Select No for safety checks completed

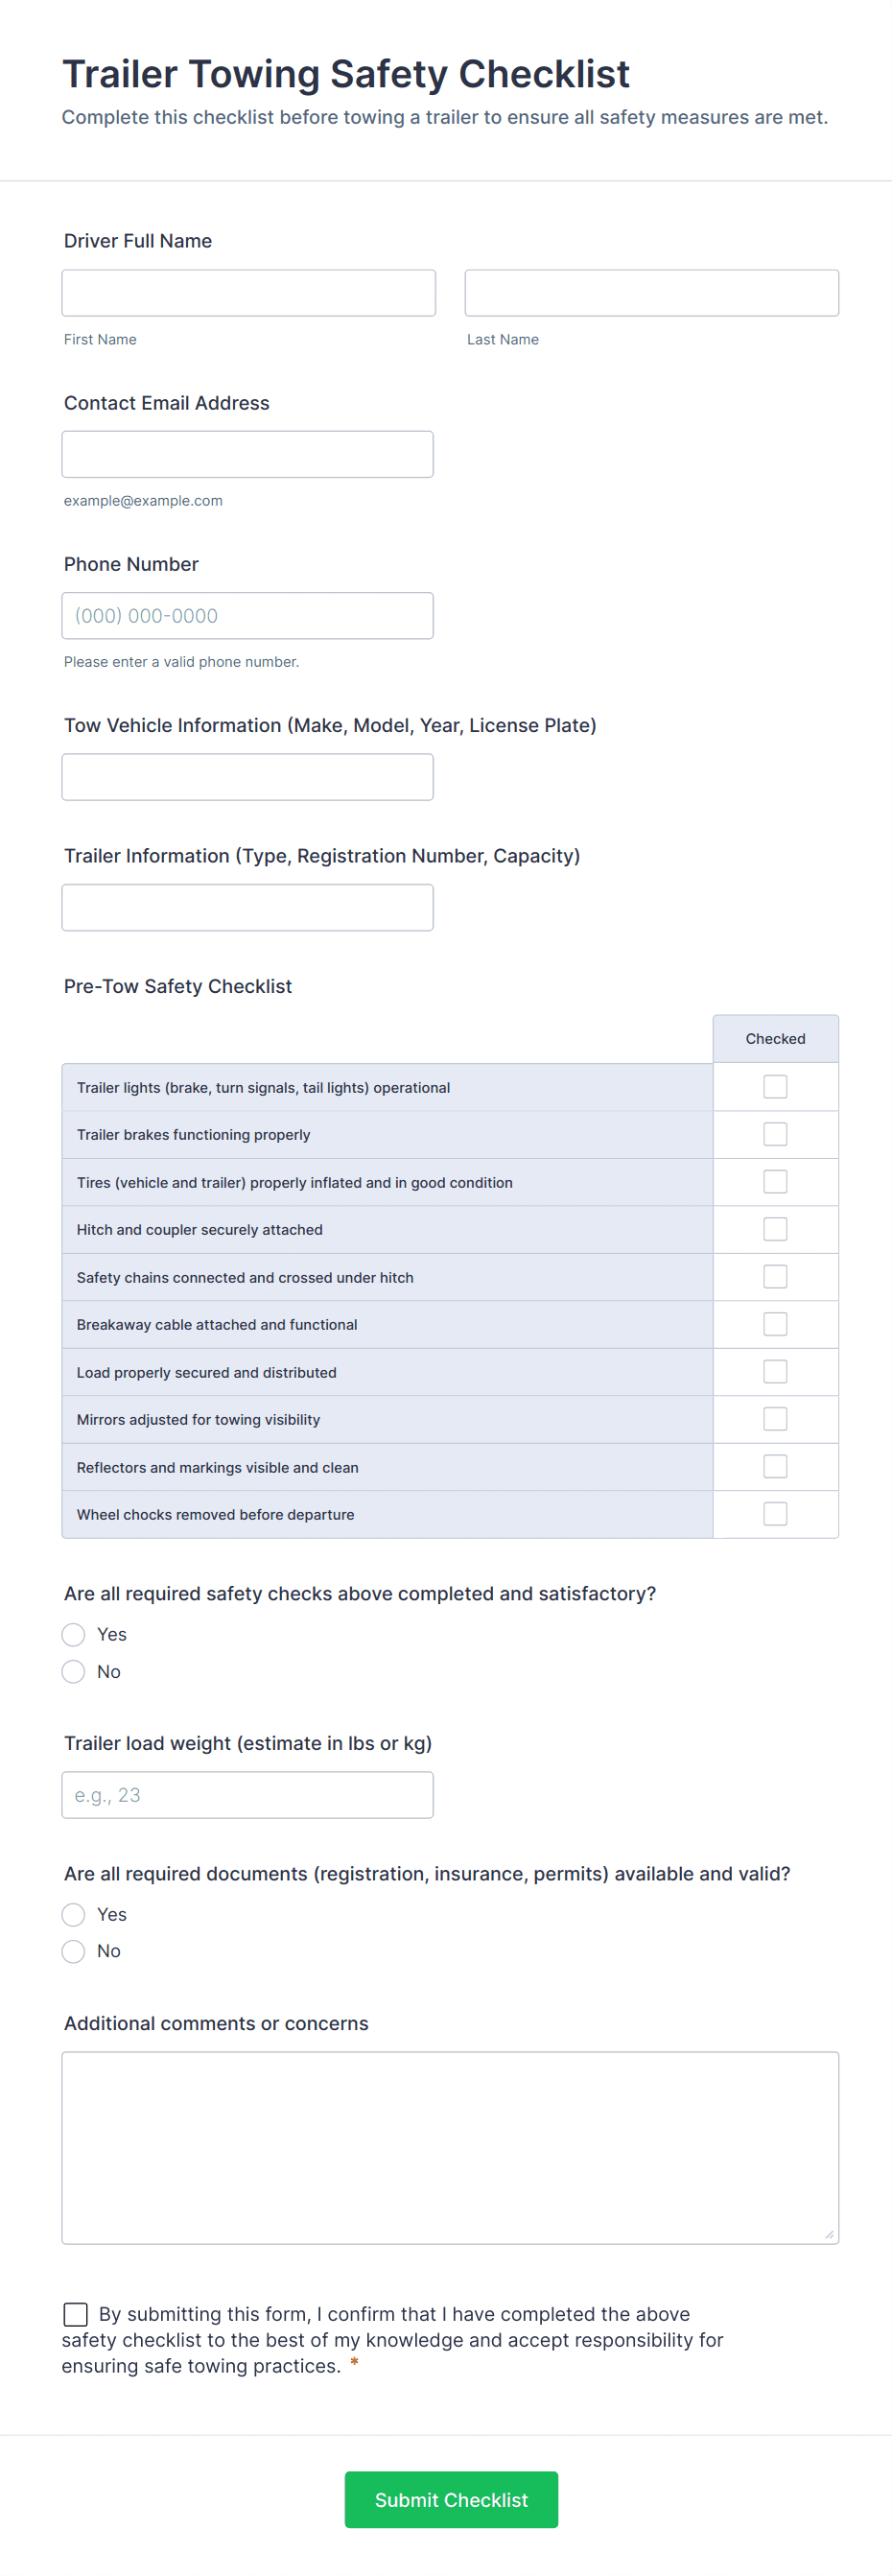pos(73,1671)
